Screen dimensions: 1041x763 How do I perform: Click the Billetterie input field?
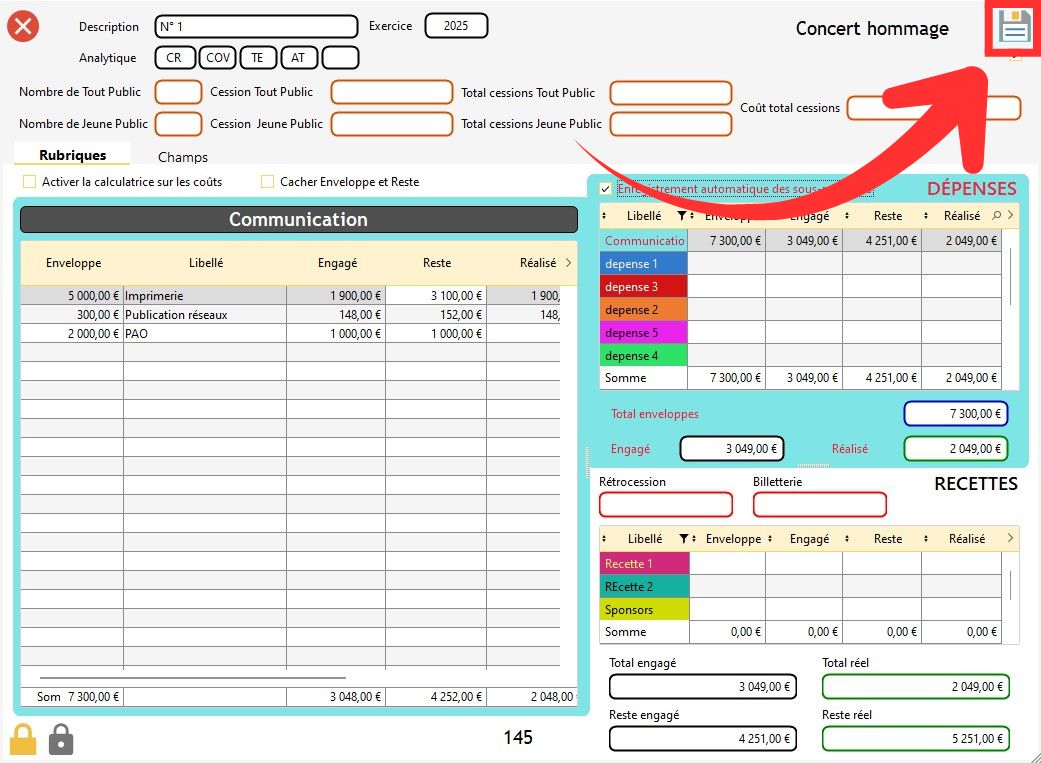[819, 505]
